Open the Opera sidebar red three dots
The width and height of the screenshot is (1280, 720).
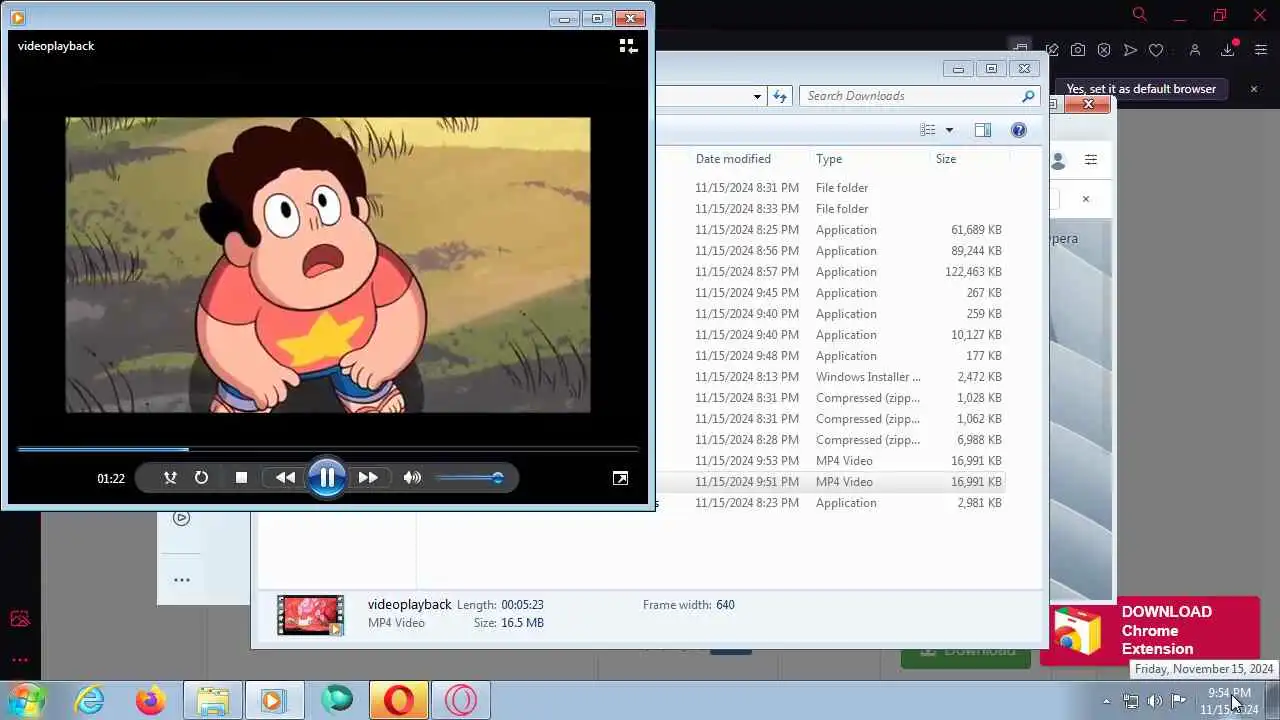click(x=20, y=660)
